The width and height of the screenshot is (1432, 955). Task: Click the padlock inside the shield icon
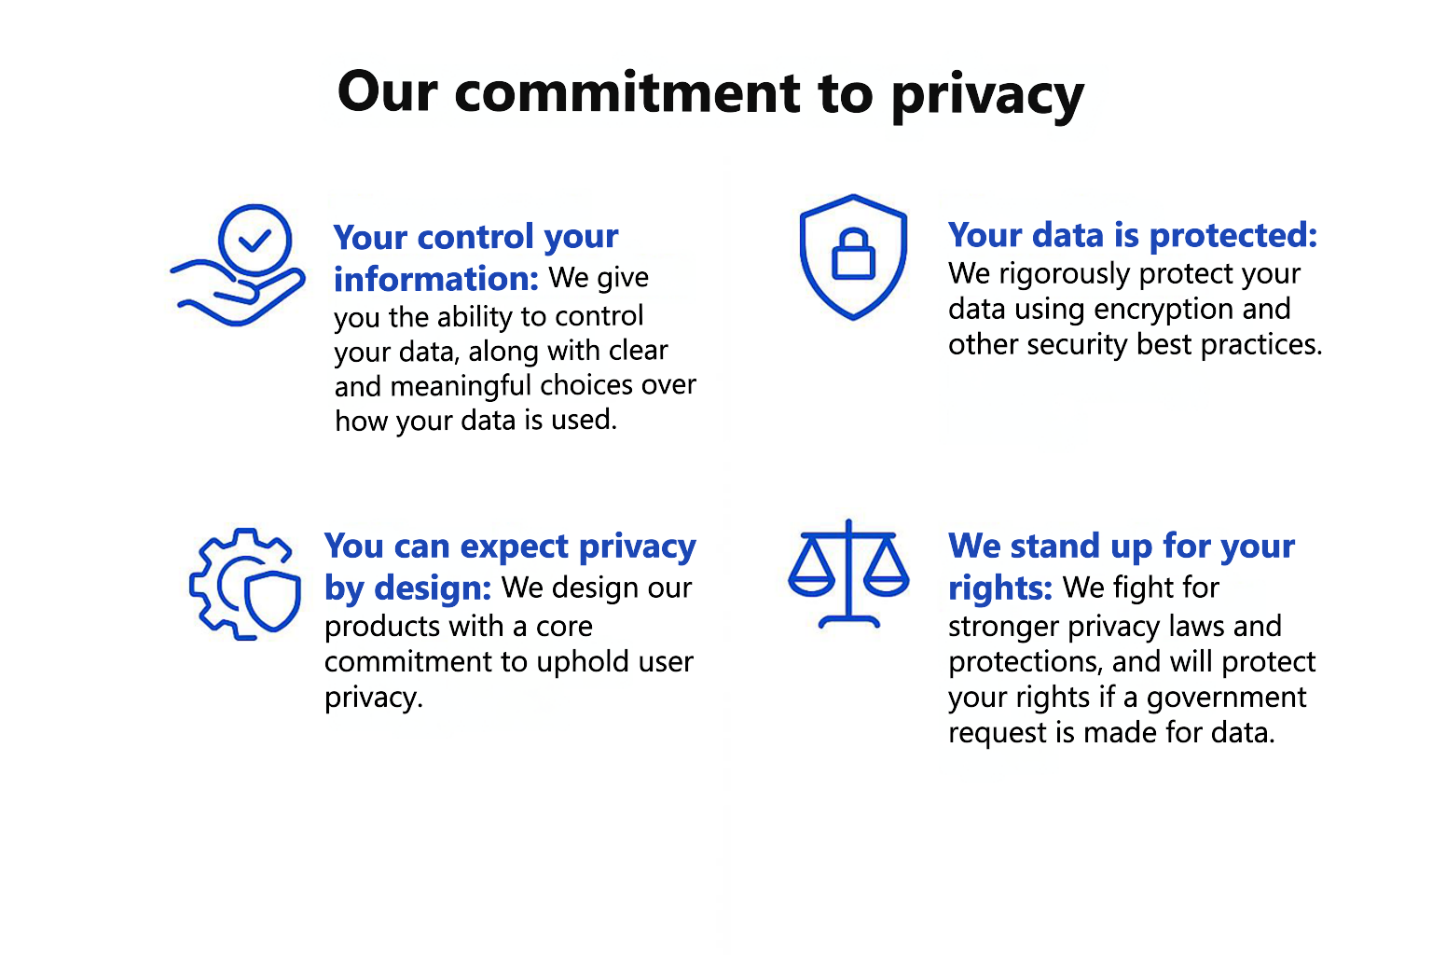click(853, 254)
